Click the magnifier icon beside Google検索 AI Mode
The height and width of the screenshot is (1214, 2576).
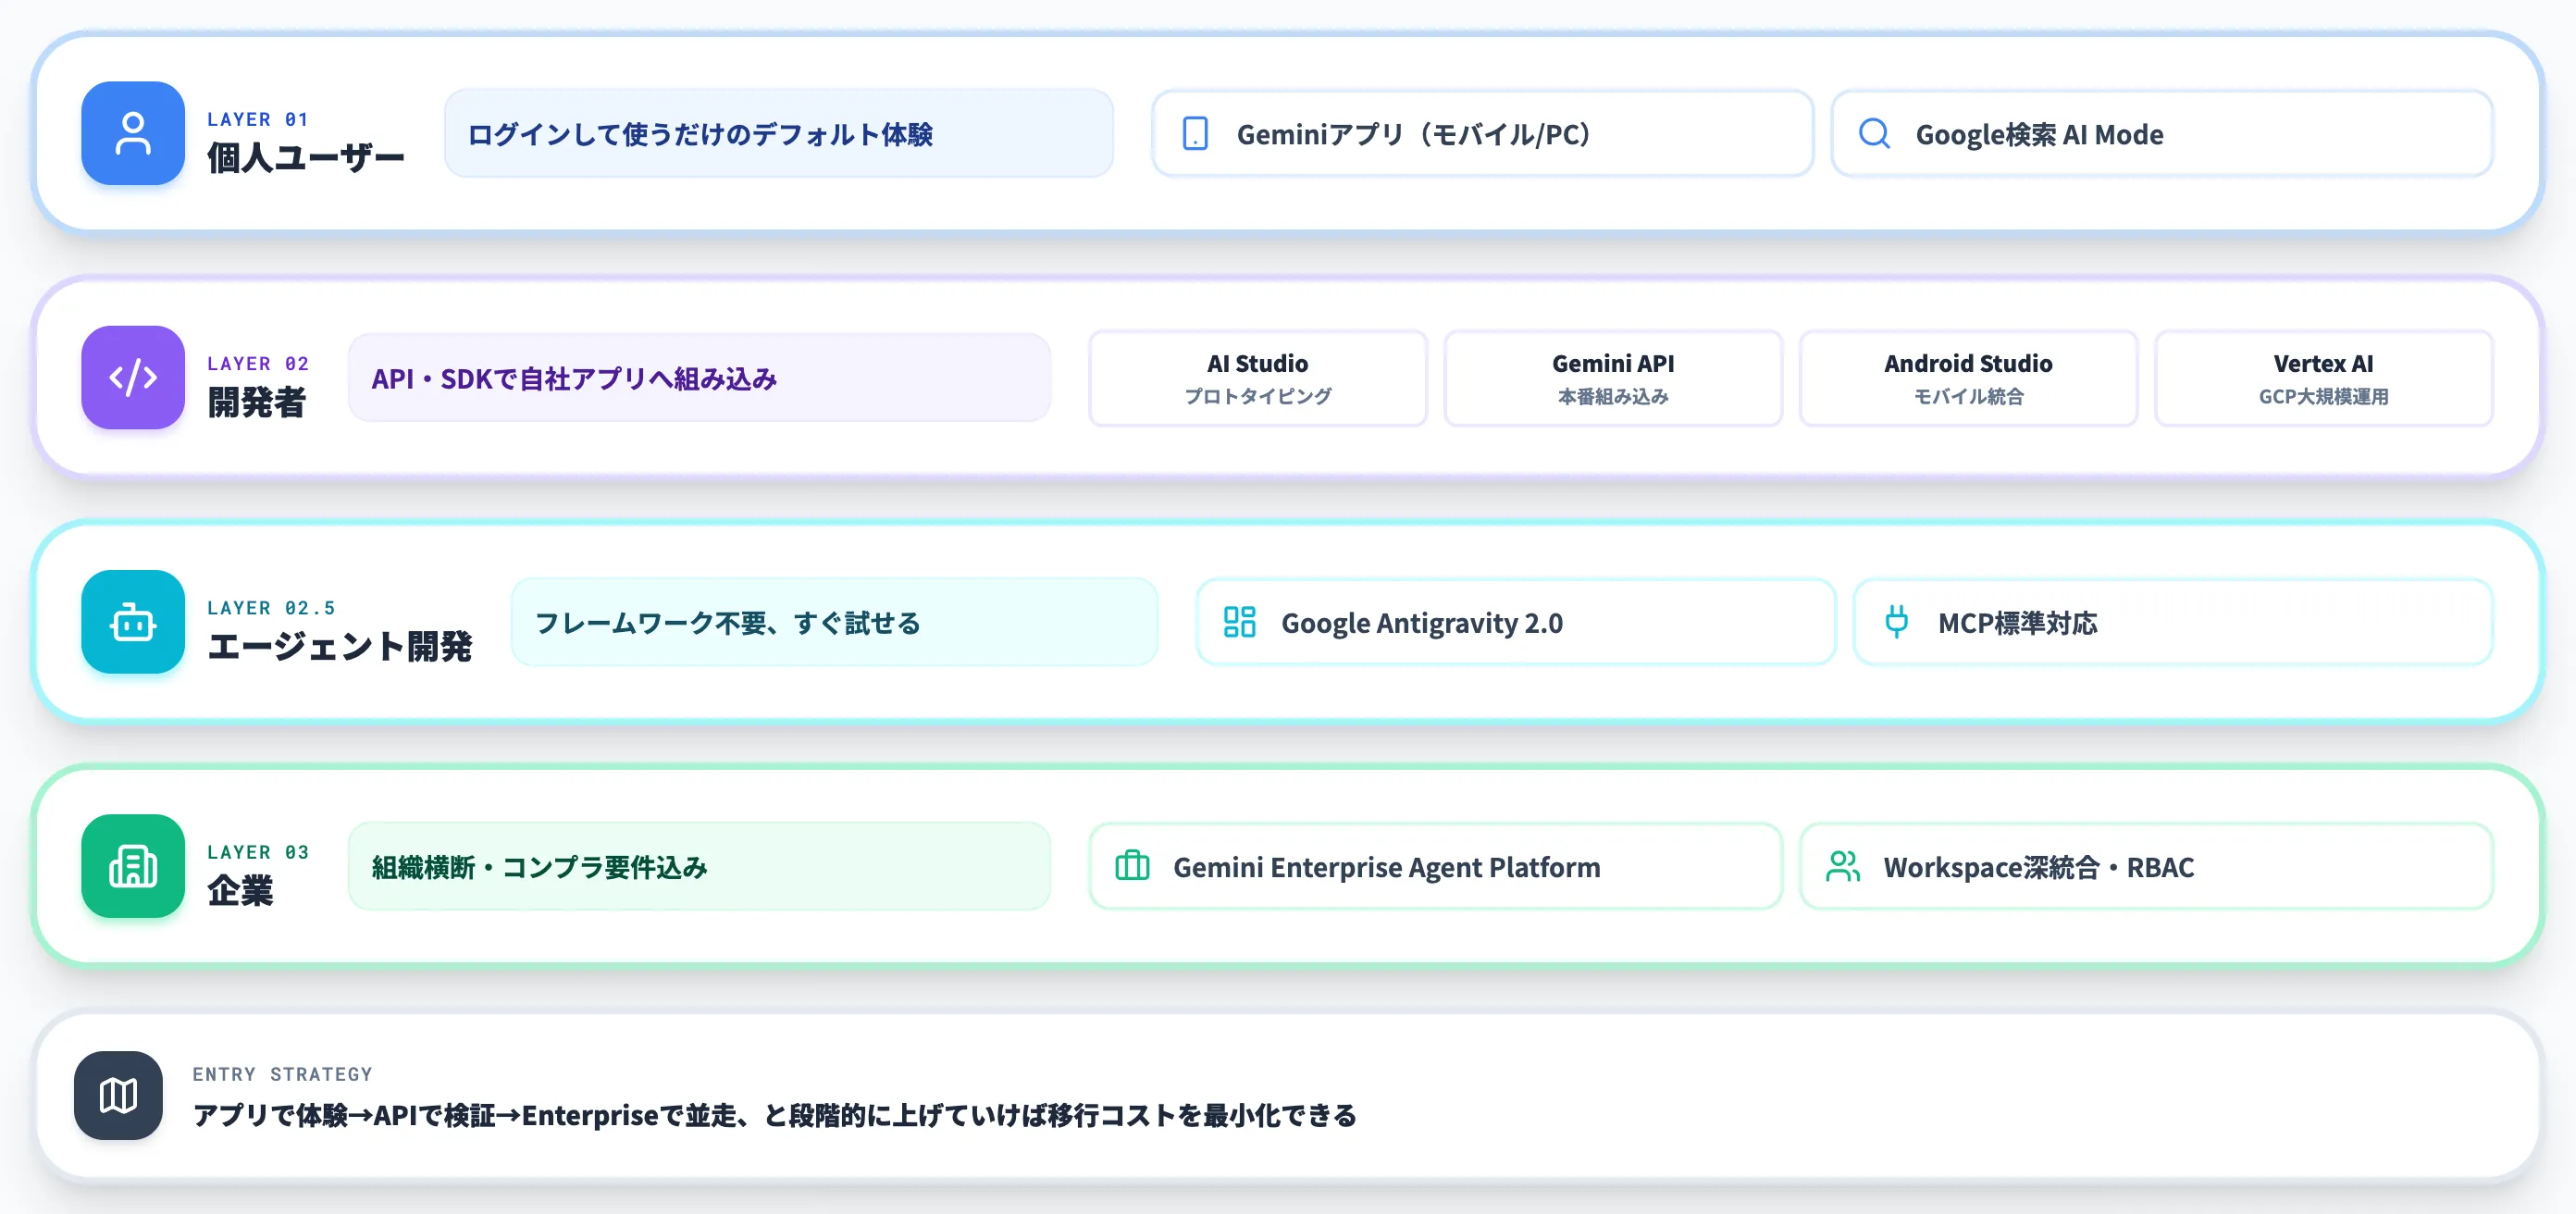tap(1874, 134)
